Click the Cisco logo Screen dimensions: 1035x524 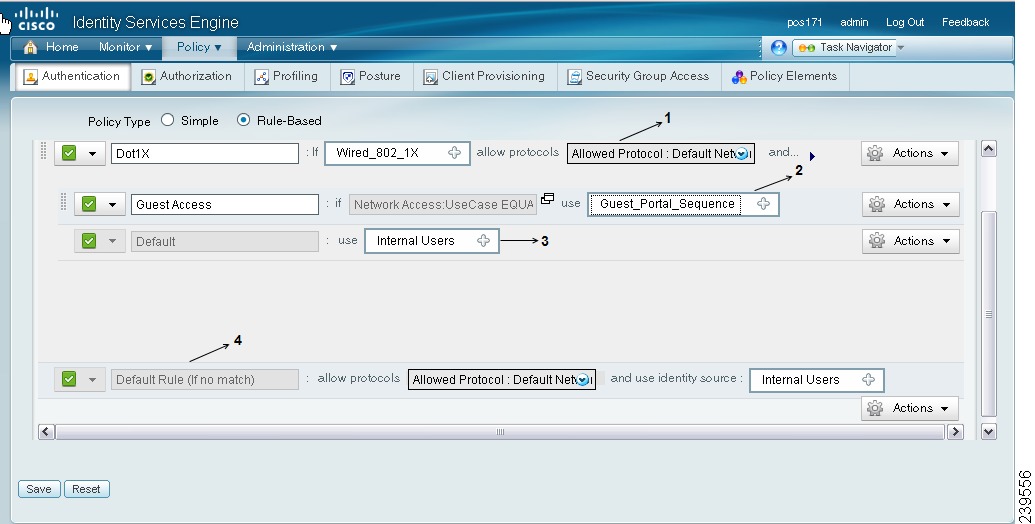point(36,20)
